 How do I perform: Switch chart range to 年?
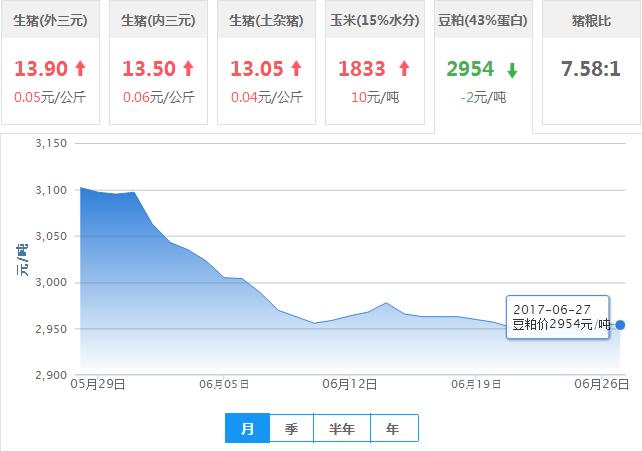point(394,428)
